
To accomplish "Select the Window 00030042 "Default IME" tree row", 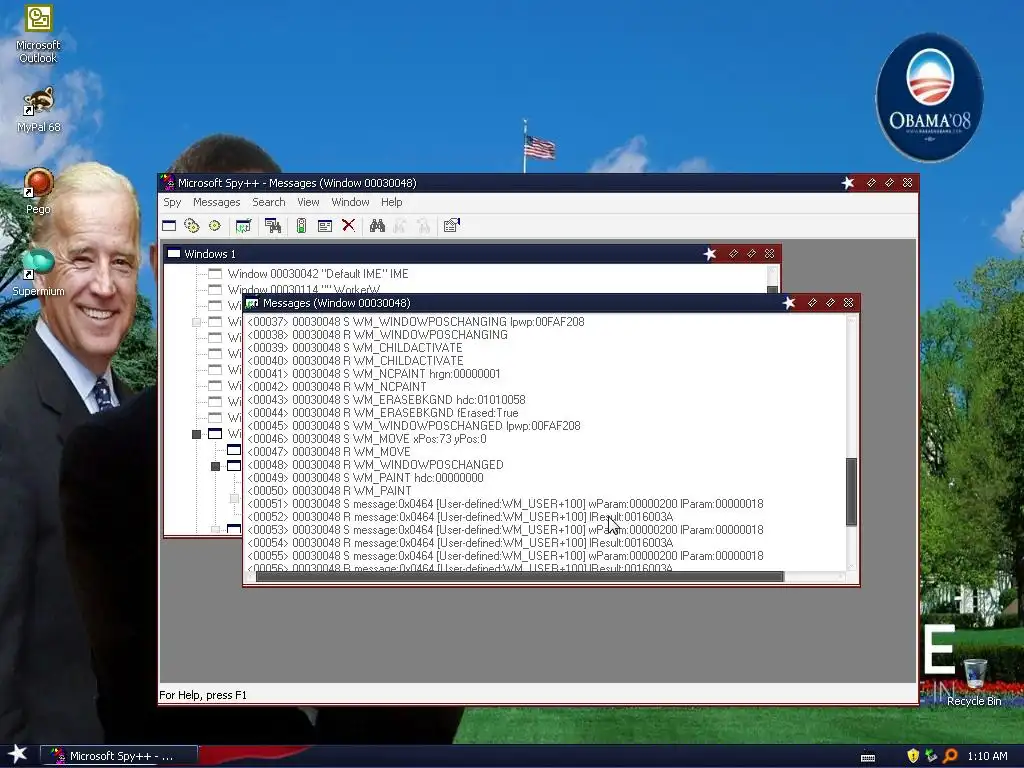I will pos(317,274).
